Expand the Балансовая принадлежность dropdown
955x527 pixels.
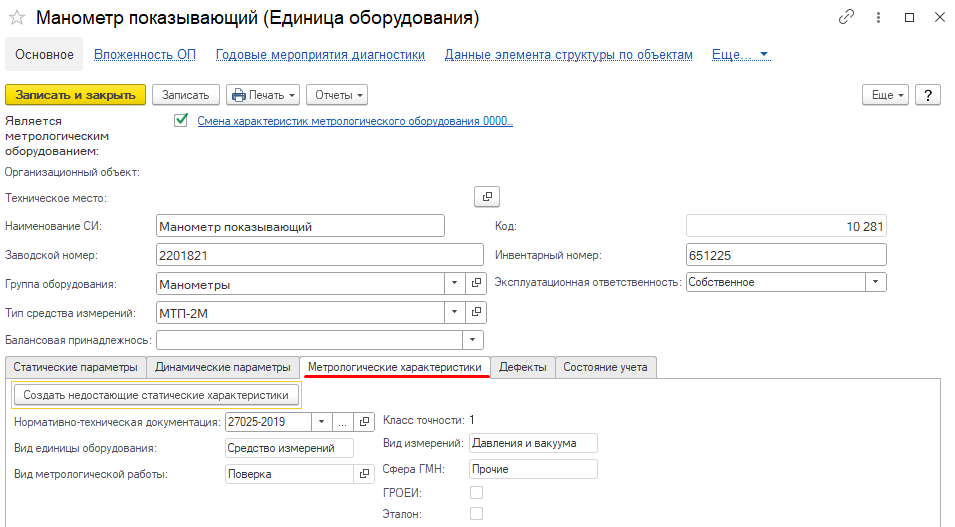[x=475, y=340]
